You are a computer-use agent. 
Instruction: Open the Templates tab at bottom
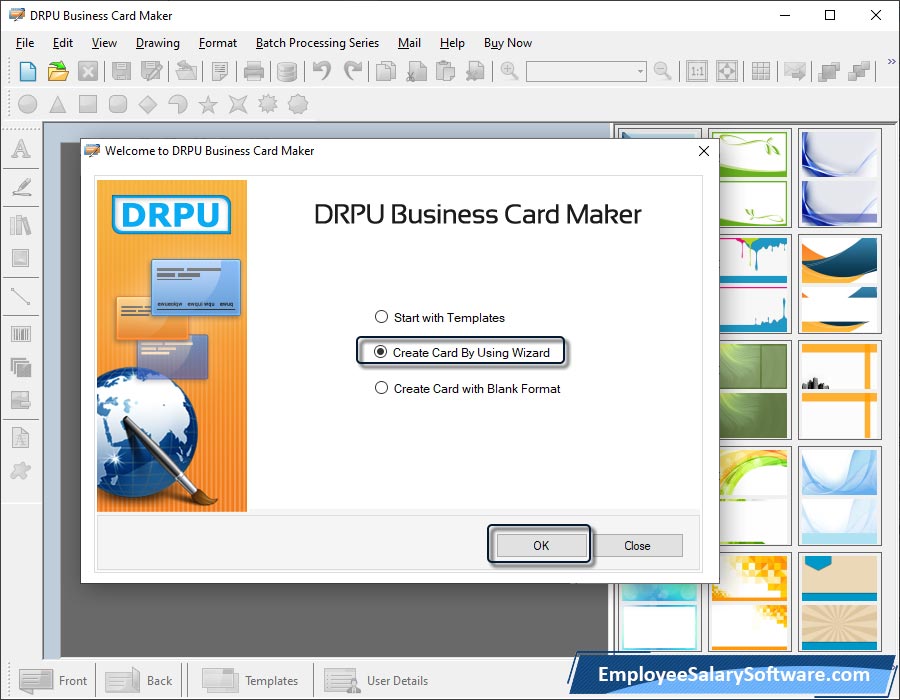click(250, 680)
